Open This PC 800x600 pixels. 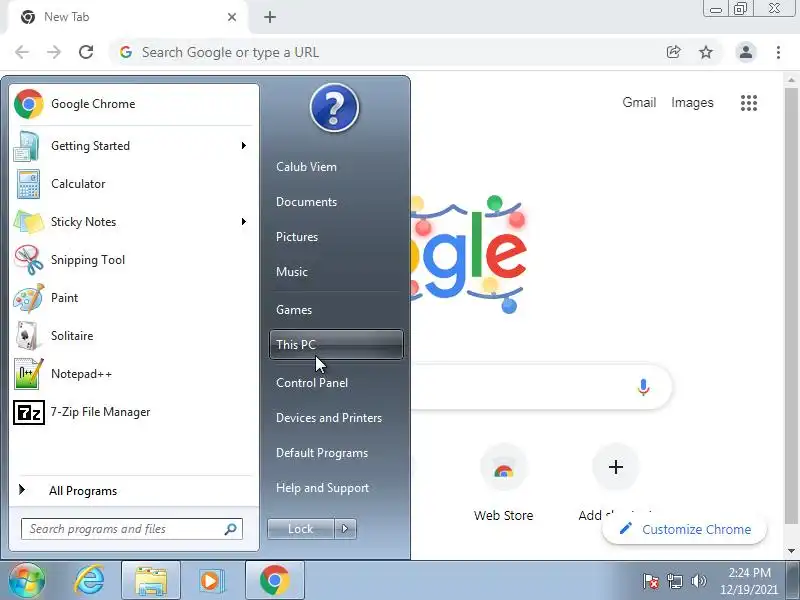coord(336,345)
